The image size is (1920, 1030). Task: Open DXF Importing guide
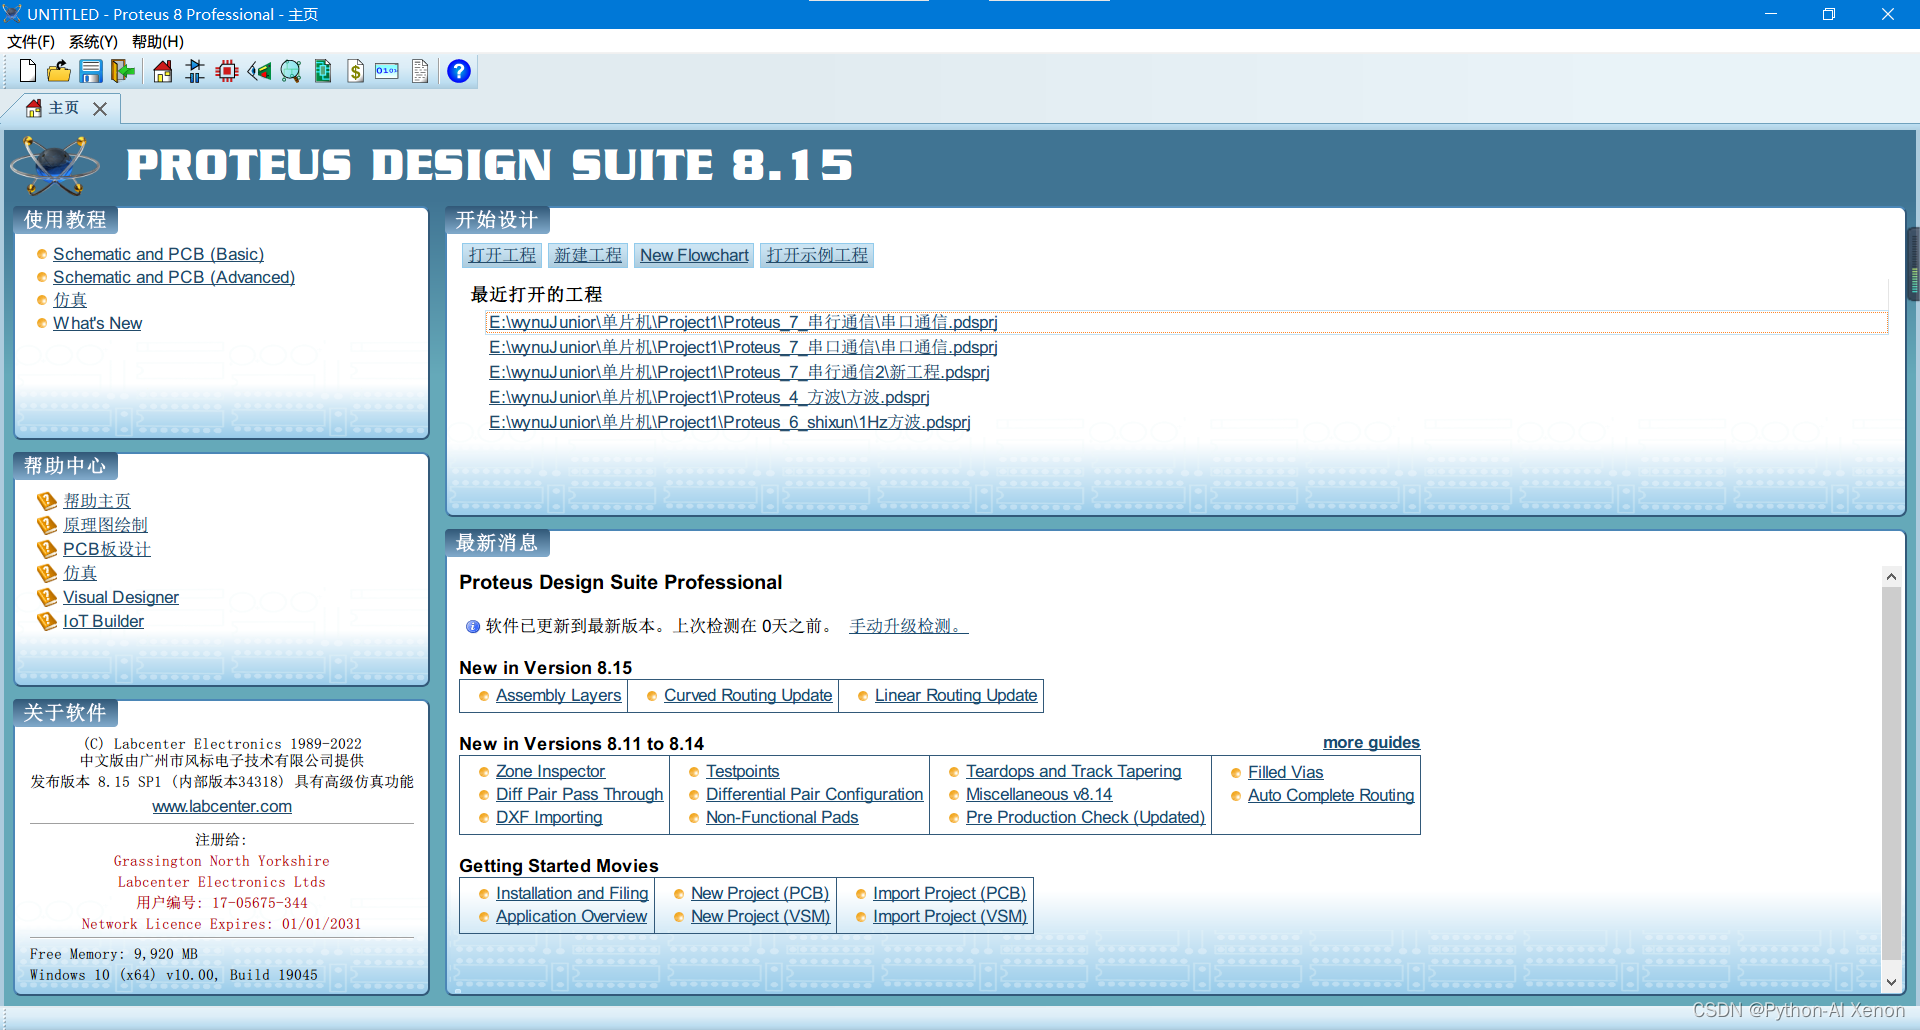click(549, 817)
